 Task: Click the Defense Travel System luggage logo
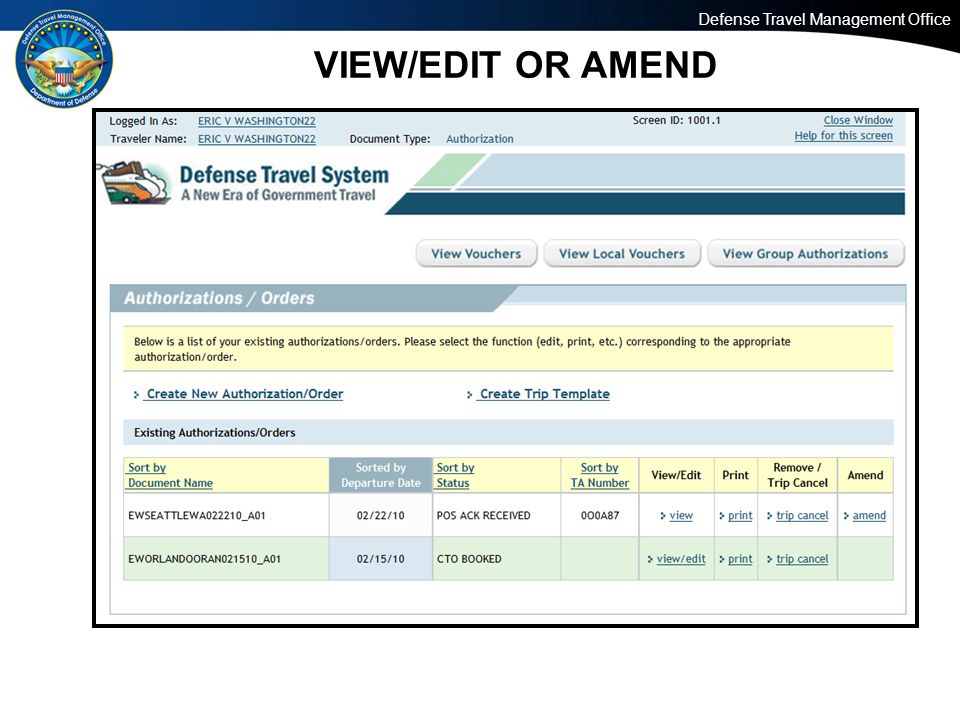pyautogui.click(x=136, y=182)
